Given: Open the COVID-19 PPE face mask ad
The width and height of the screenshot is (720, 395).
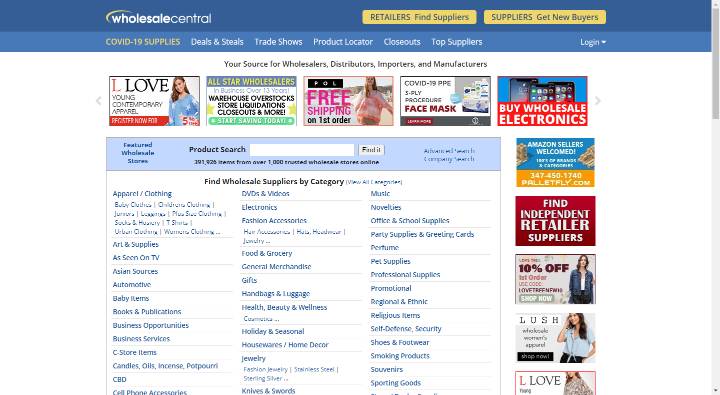Looking at the screenshot, I should (x=445, y=101).
